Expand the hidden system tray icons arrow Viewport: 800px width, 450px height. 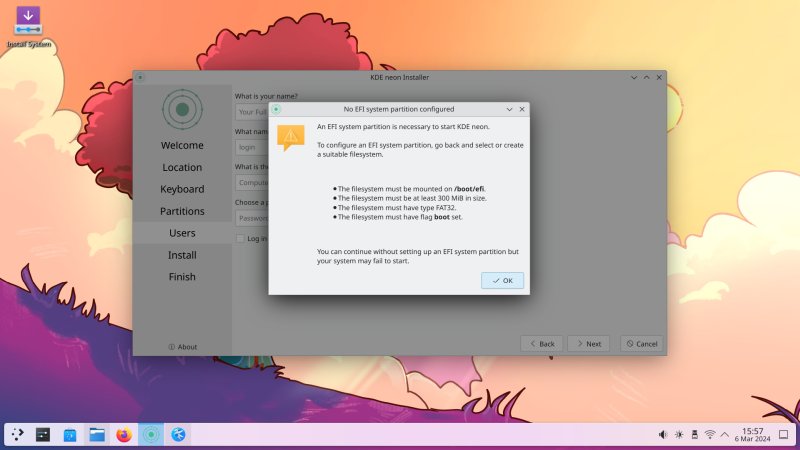click(724, 435)
